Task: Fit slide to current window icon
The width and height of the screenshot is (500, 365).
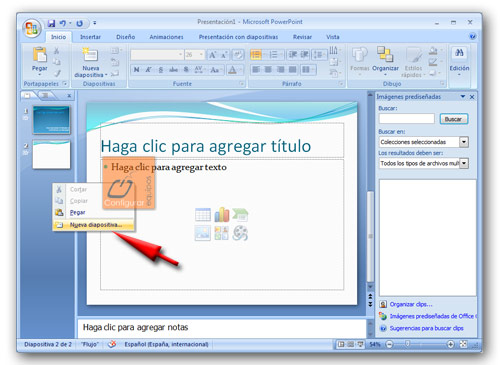Action: click(x=464, y=344)
